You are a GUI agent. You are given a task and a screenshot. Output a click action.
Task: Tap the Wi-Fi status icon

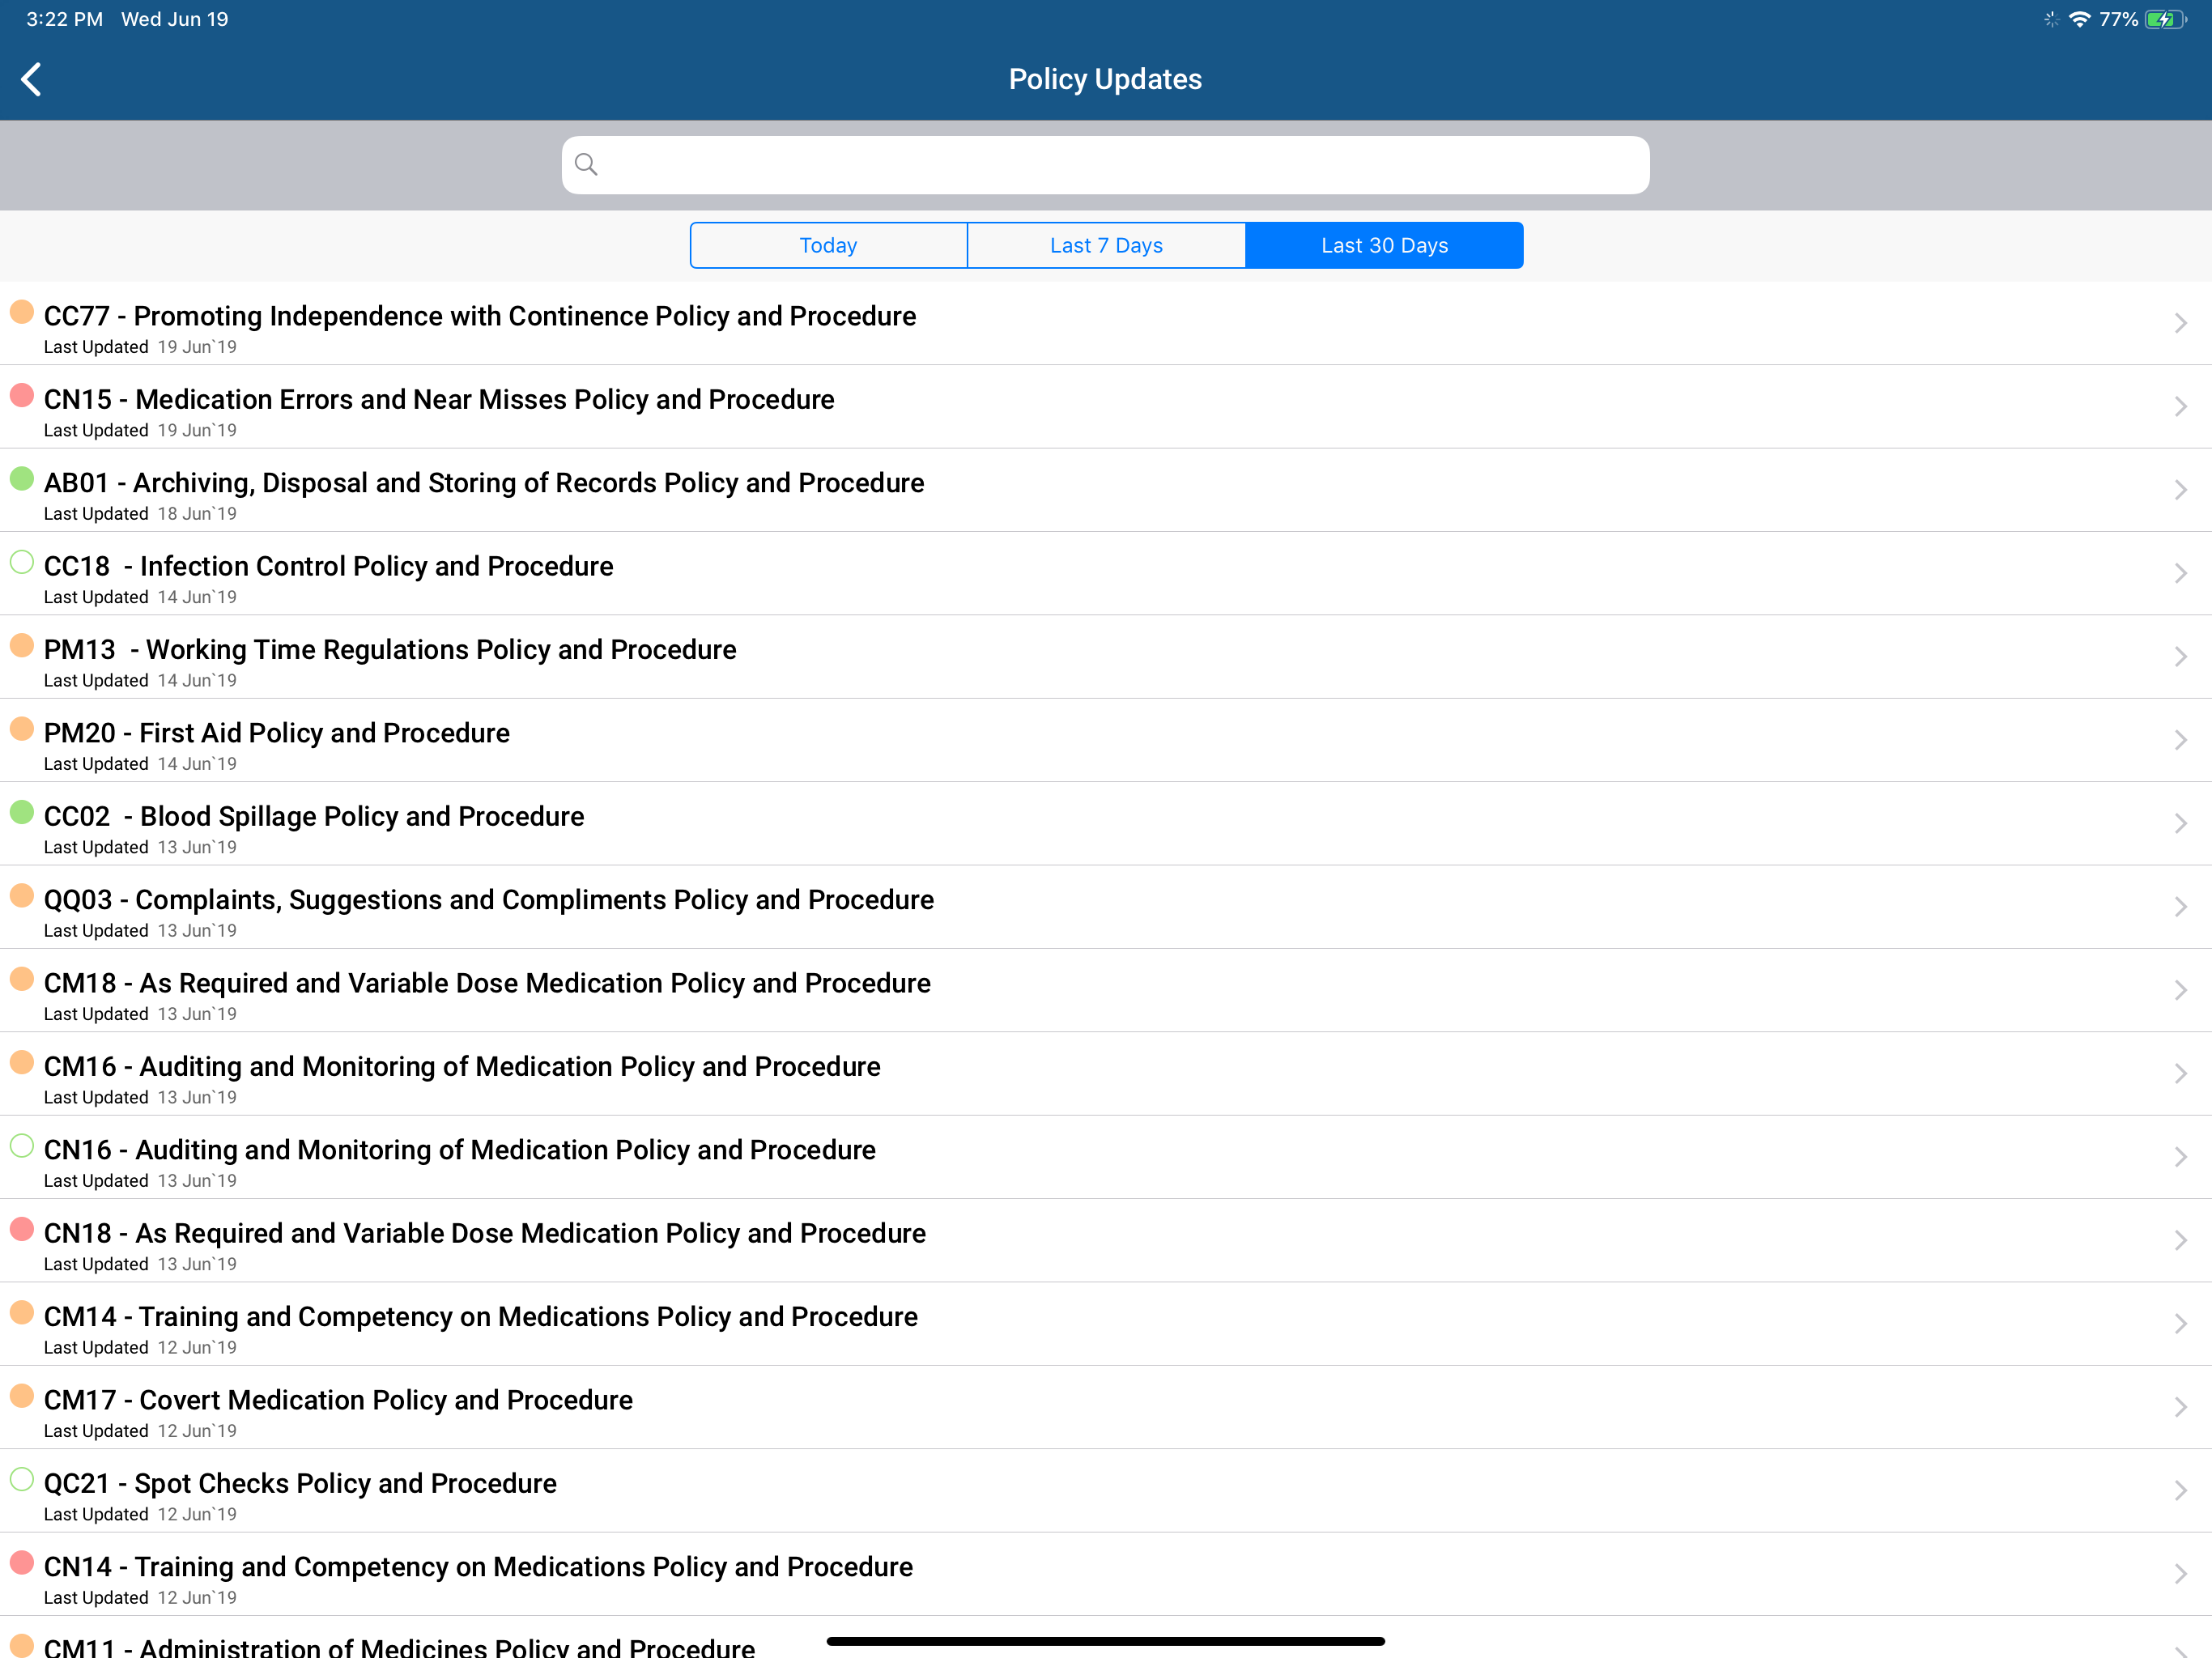coord(2079,19)
